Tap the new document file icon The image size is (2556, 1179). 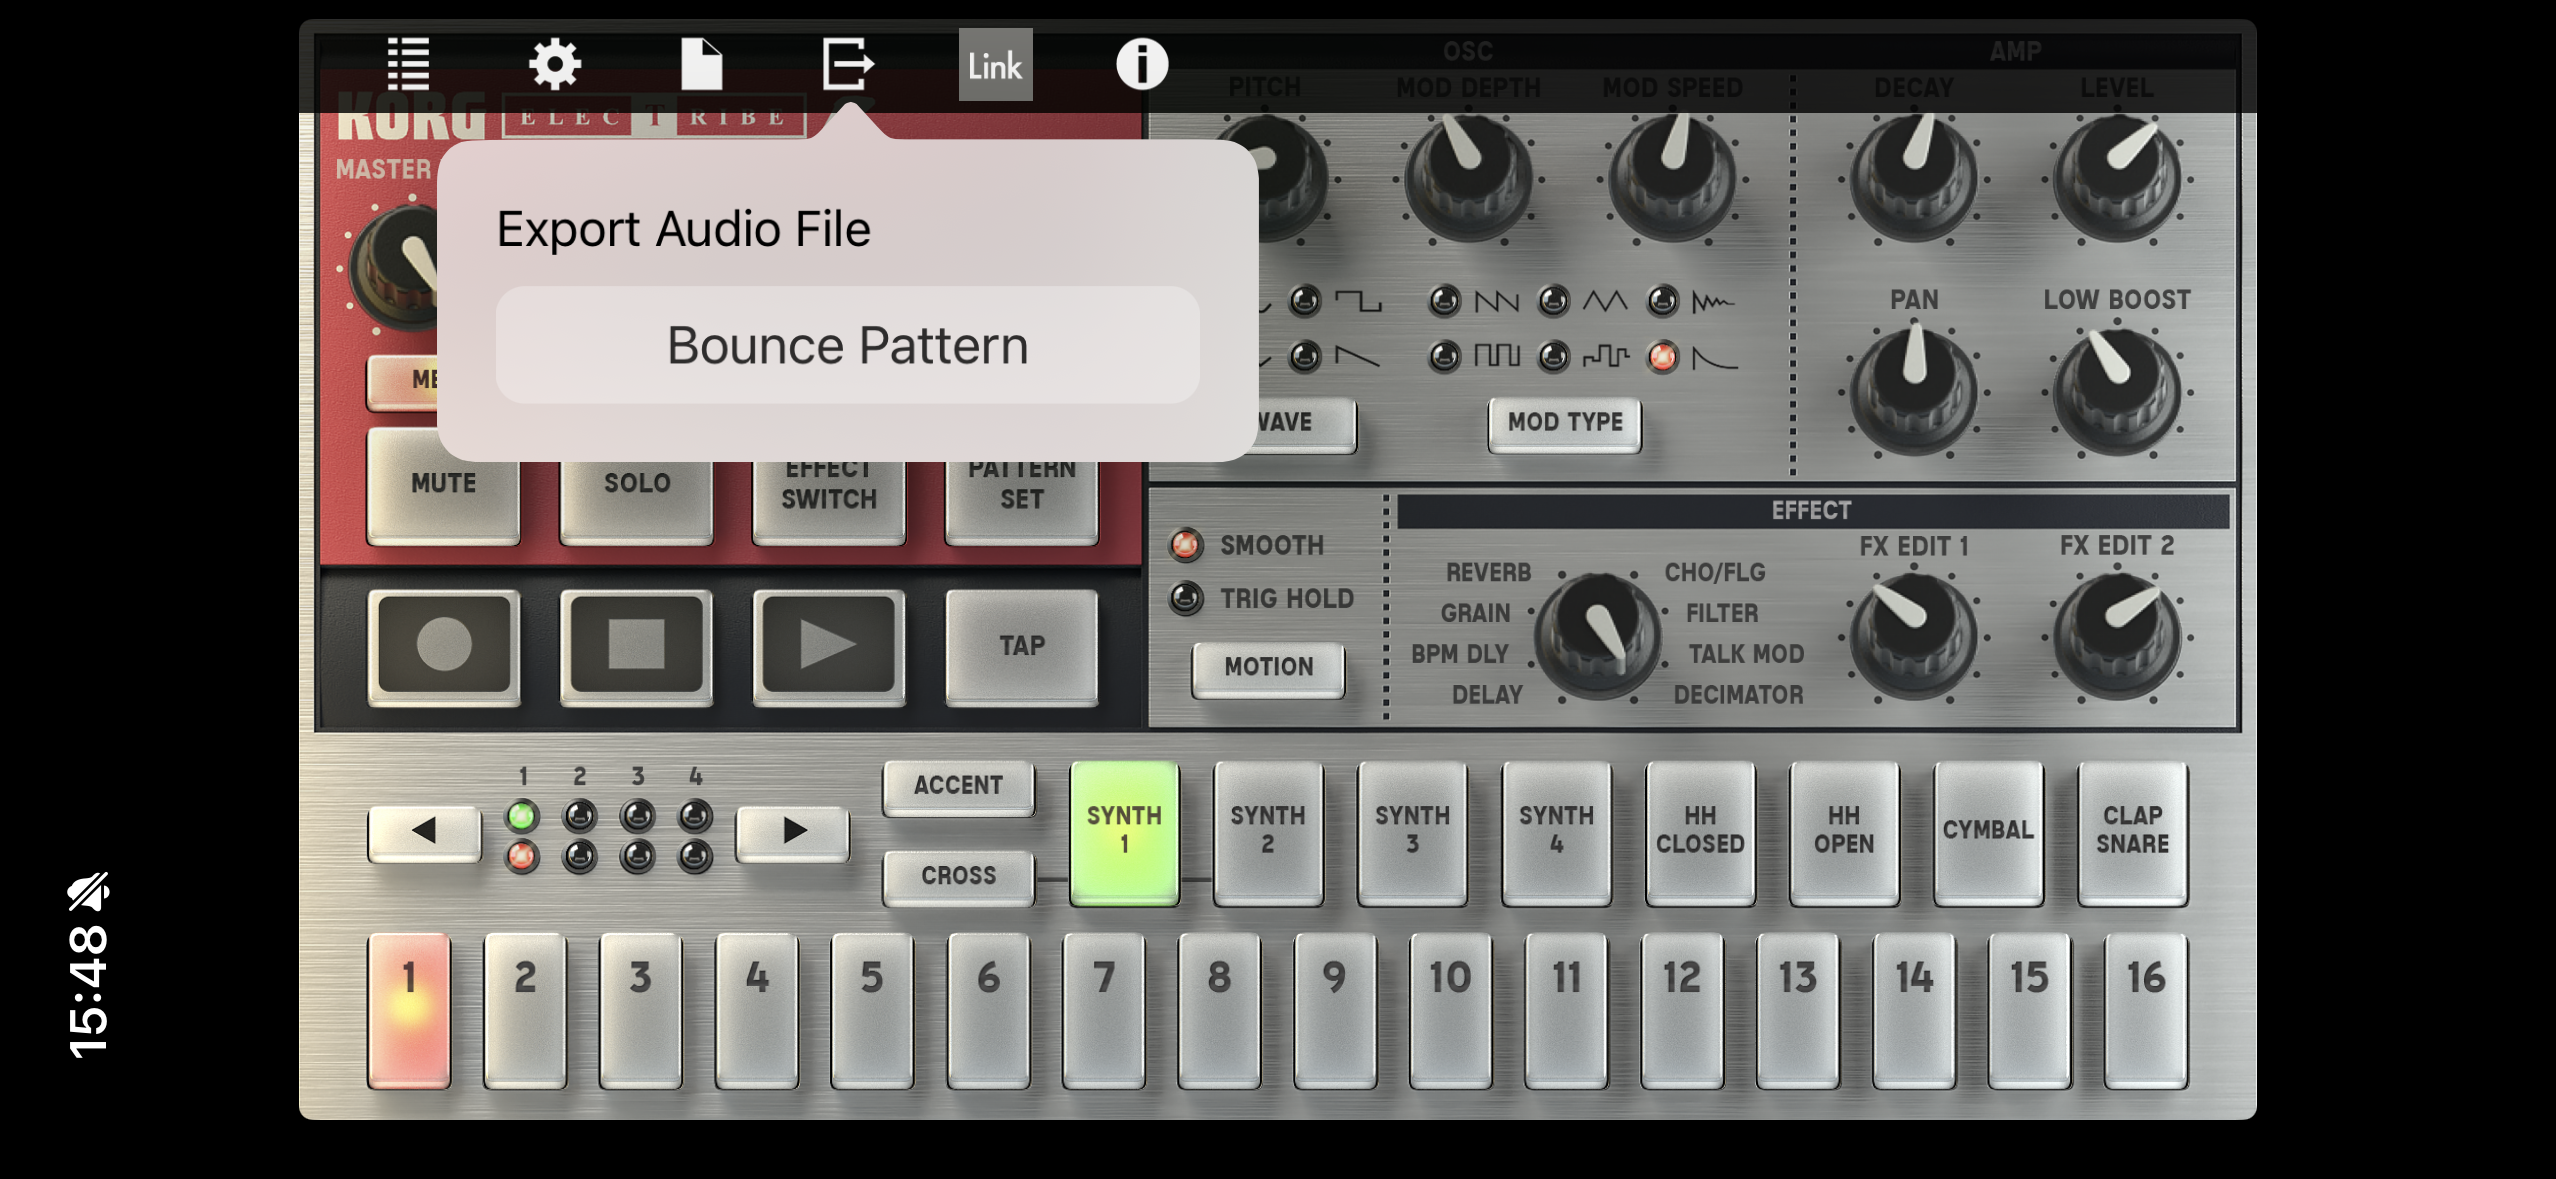click(x=701, y=65)
